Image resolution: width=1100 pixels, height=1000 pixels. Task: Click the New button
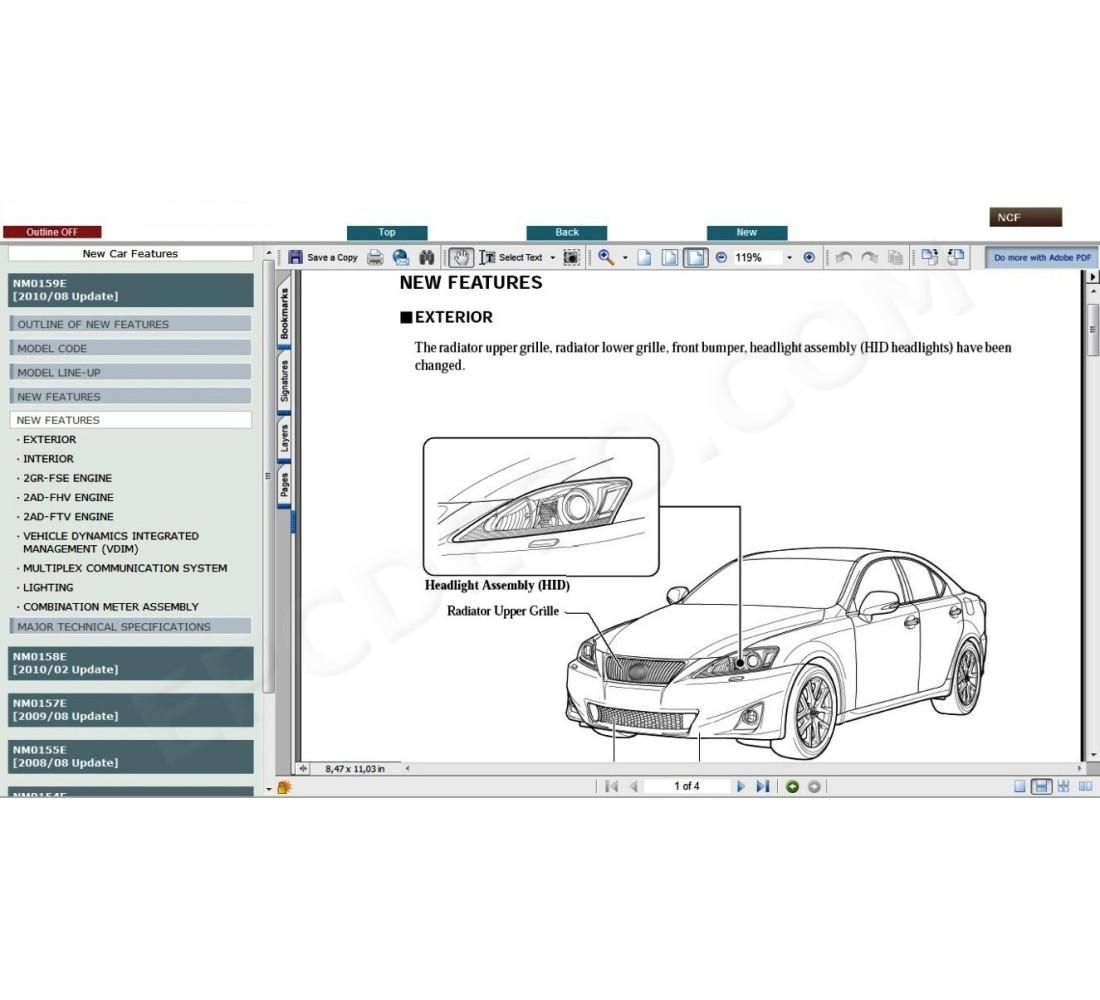point(747,232)
